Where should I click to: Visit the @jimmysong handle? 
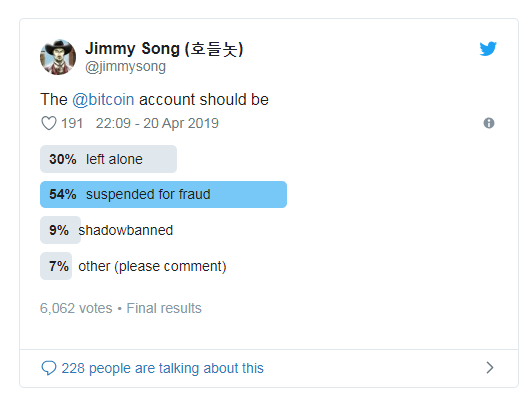point(126,66)
